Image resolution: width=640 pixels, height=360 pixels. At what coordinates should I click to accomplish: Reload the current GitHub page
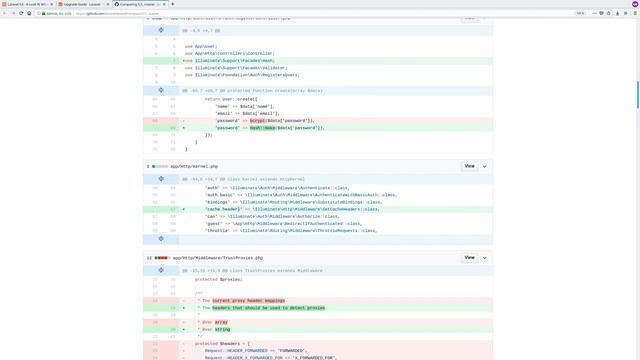pos(21,13)
